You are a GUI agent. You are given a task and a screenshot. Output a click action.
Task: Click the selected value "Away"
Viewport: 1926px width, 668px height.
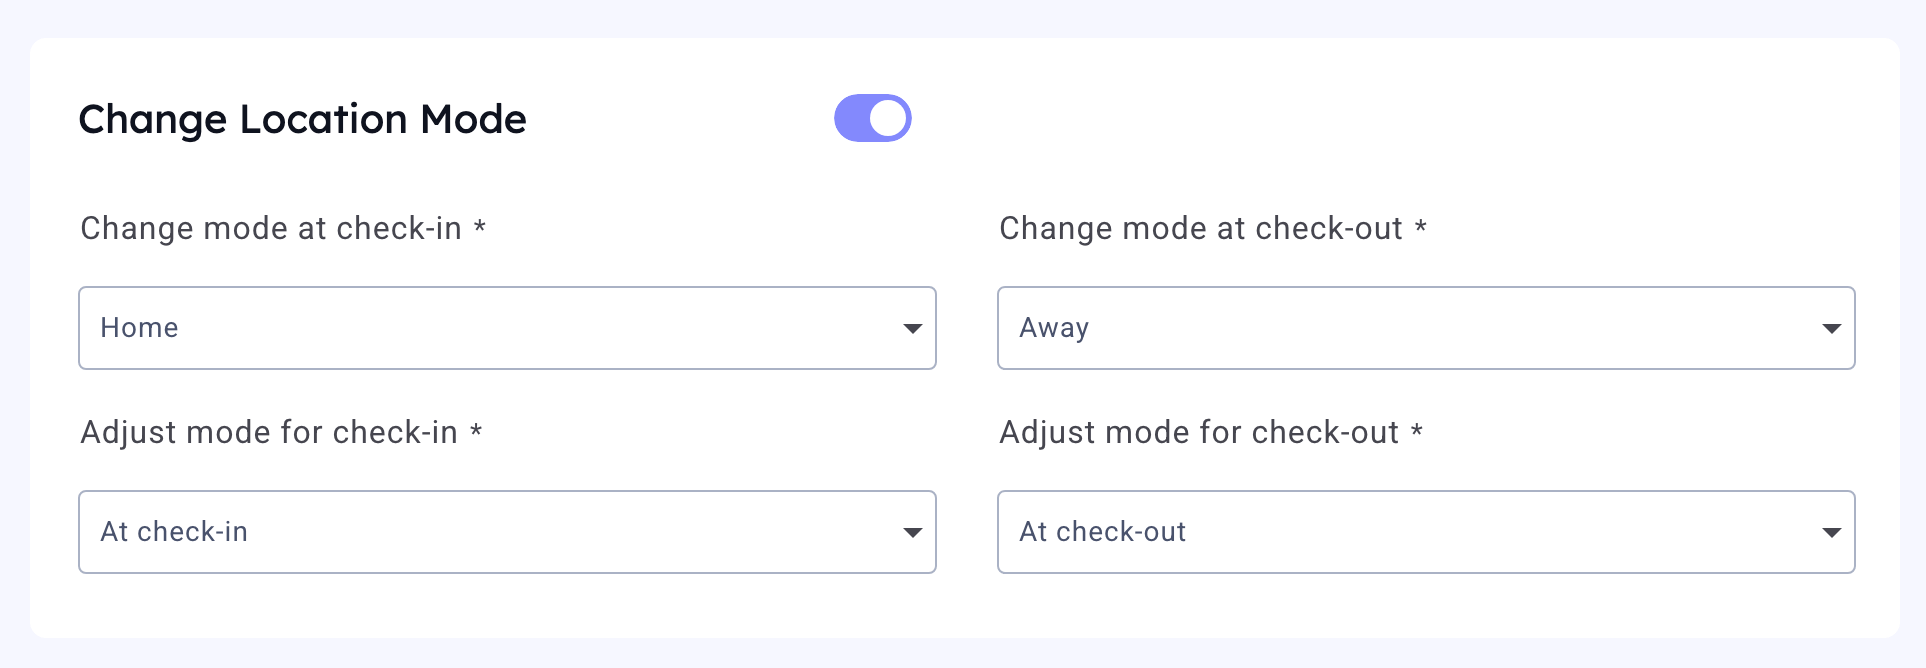click(x=1054, y=328)
